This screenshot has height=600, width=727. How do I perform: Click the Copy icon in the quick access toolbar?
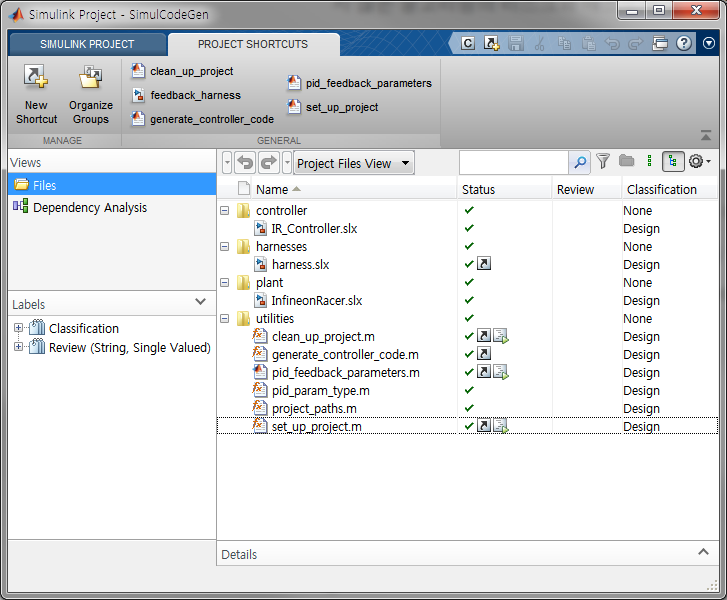click(x=564, y=44)
